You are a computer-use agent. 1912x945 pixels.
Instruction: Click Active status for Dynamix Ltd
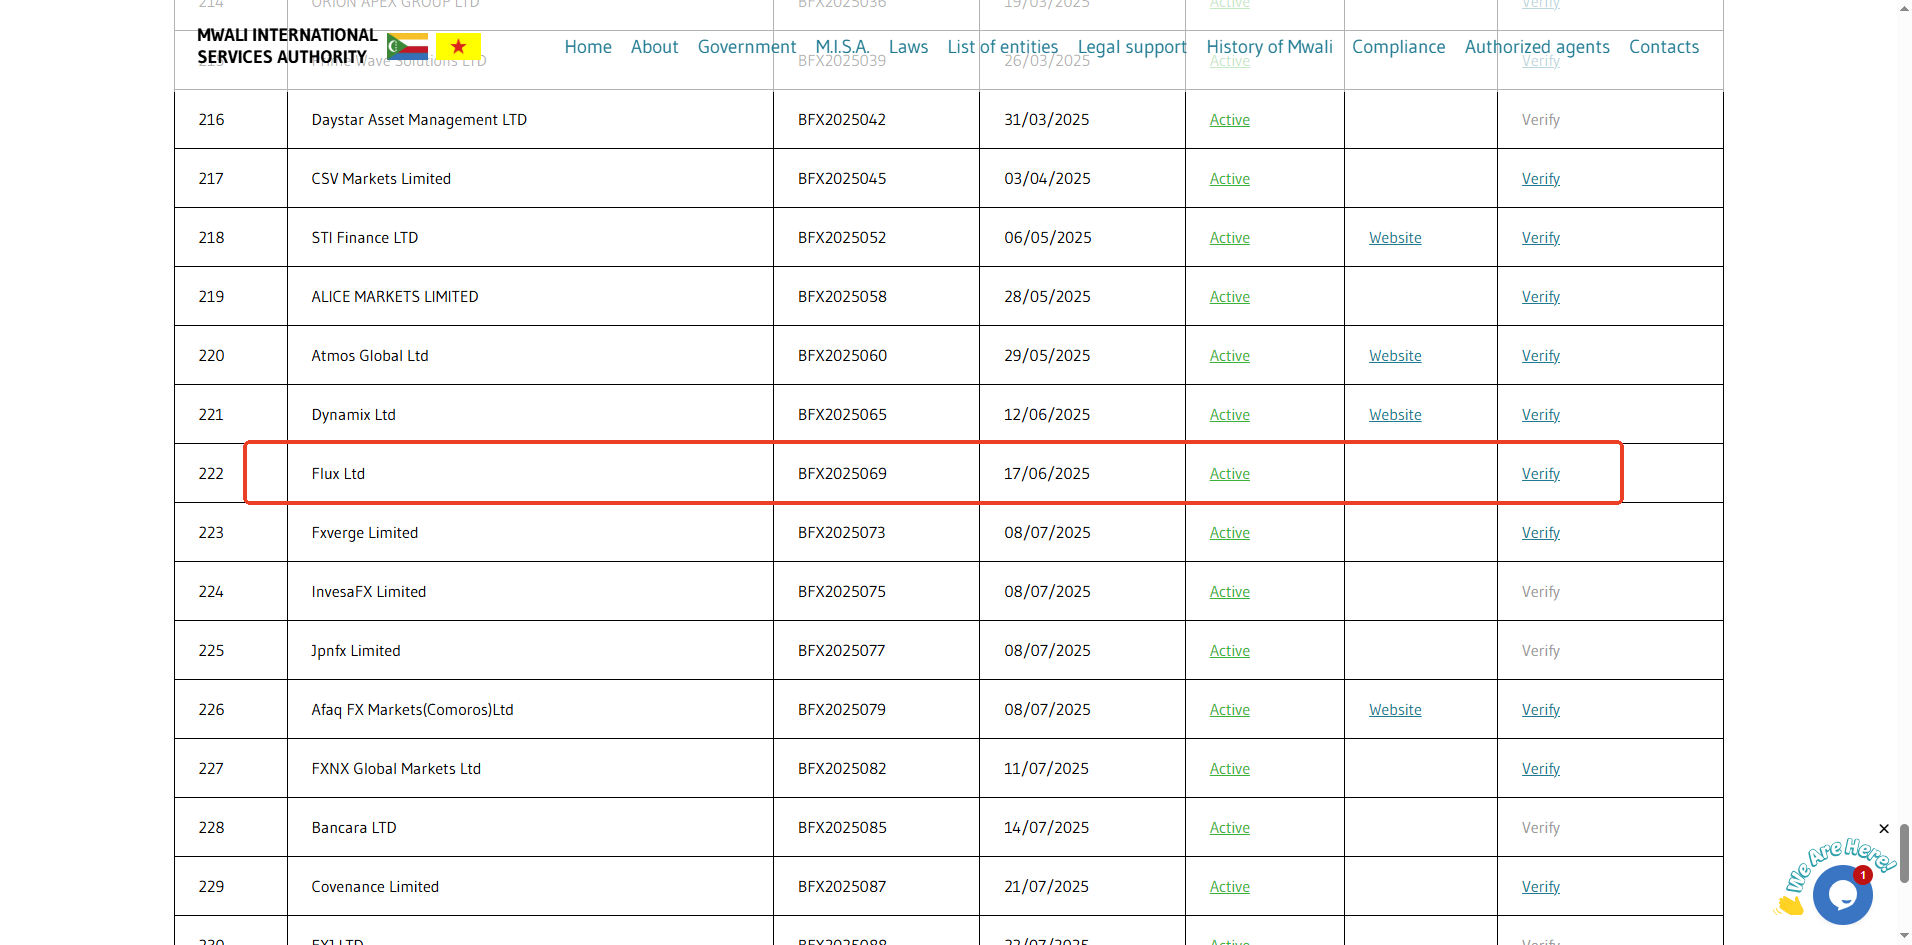tap(1229, 415)
